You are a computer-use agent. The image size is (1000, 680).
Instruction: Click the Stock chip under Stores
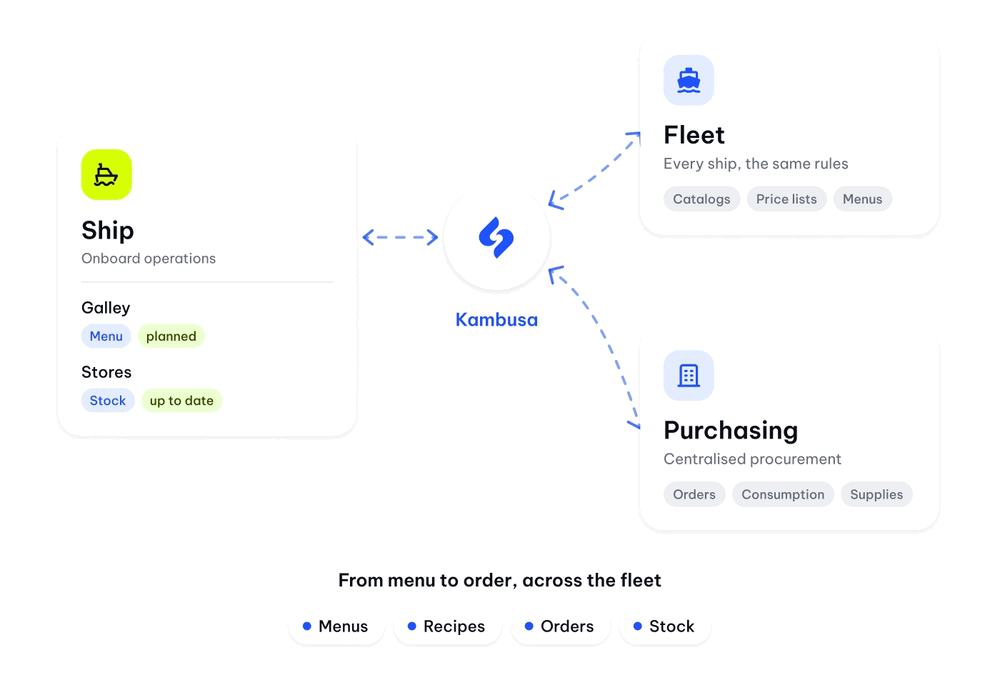coord(108,401)
